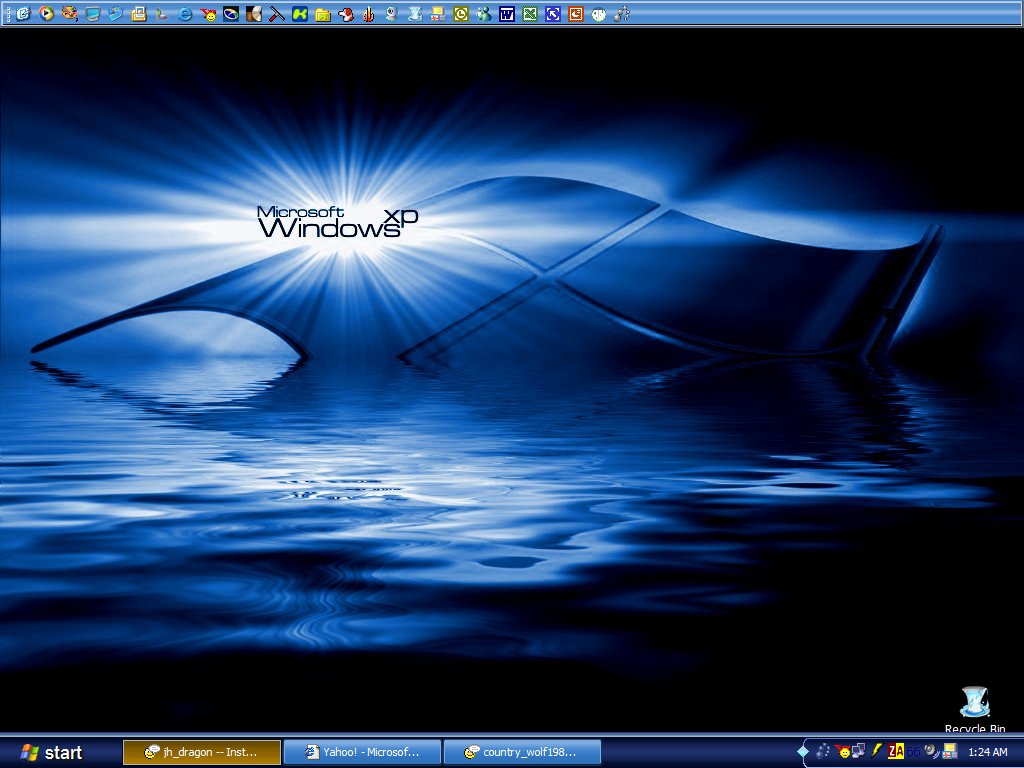The image size is (1024, 768).
Task: Click the blue diagonal arrows icon in the top toolbar
Action: (552, 13)
